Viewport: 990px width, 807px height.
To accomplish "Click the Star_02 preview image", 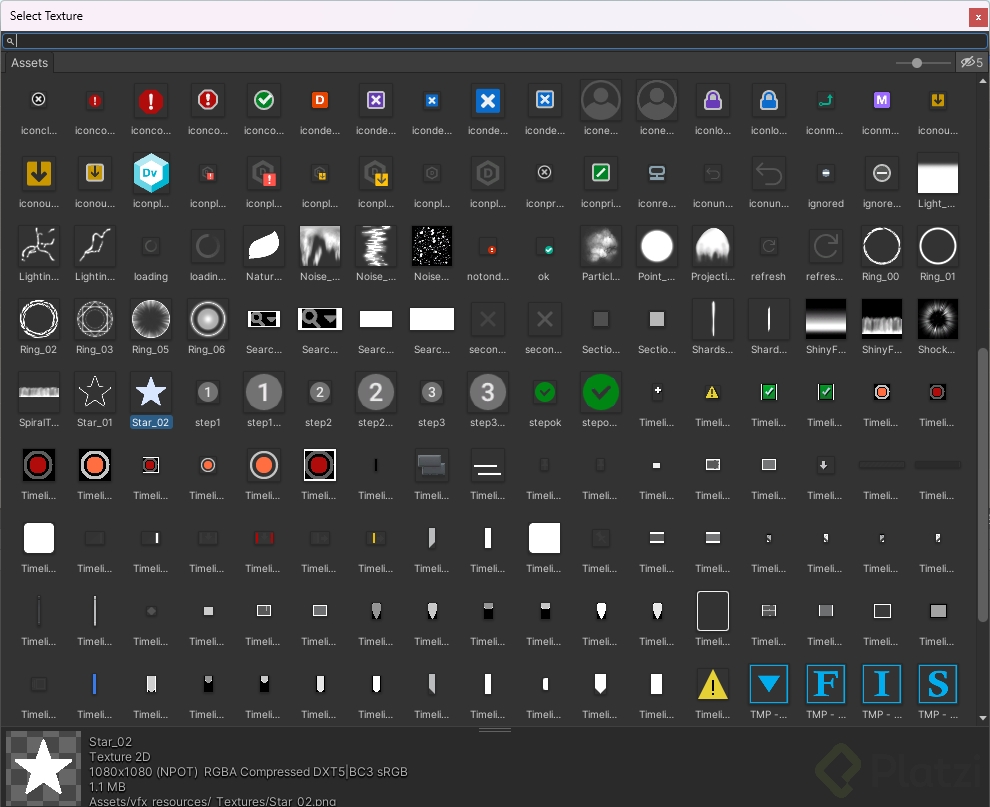I will click(x=44, y=768).
